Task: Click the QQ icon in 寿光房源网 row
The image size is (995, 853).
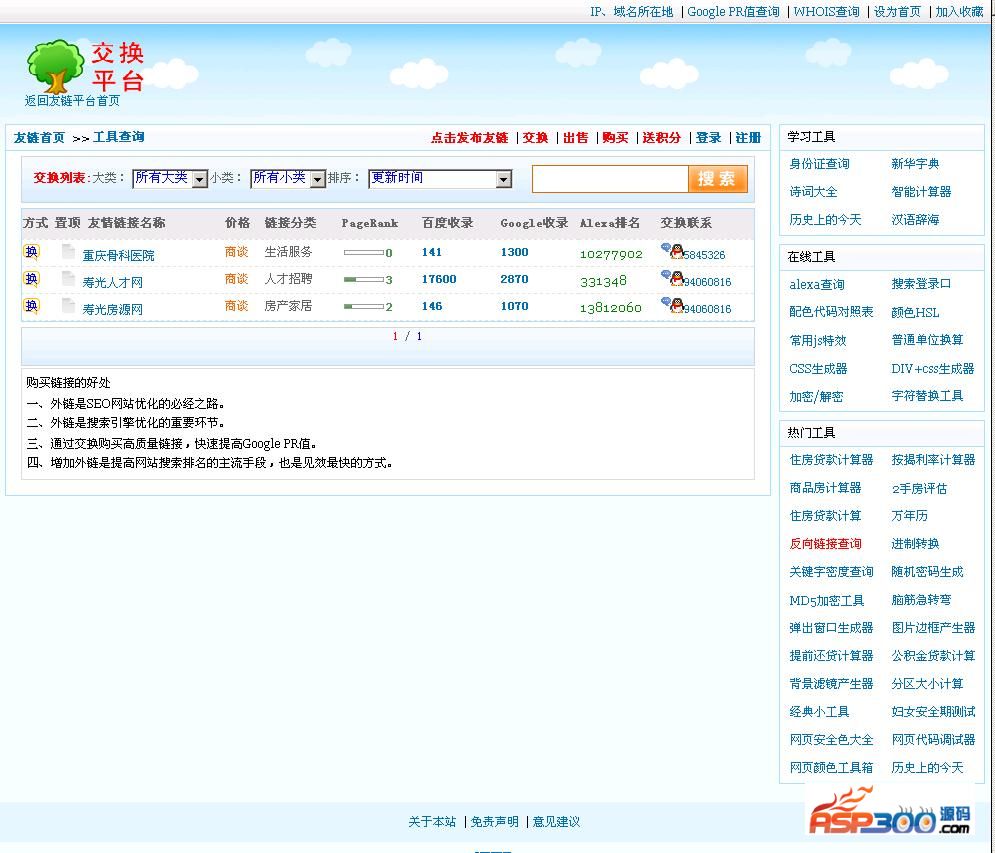Action: pos(673,305)
